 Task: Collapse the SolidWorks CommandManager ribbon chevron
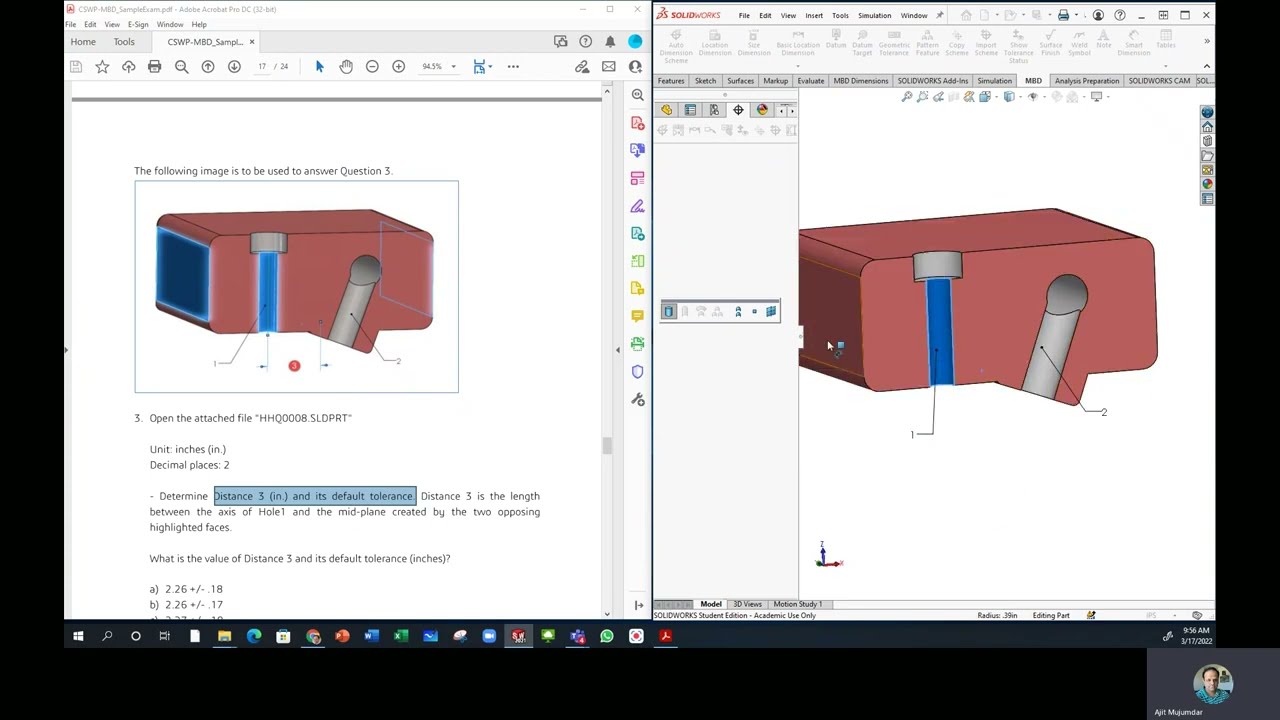click(1207, 67)
